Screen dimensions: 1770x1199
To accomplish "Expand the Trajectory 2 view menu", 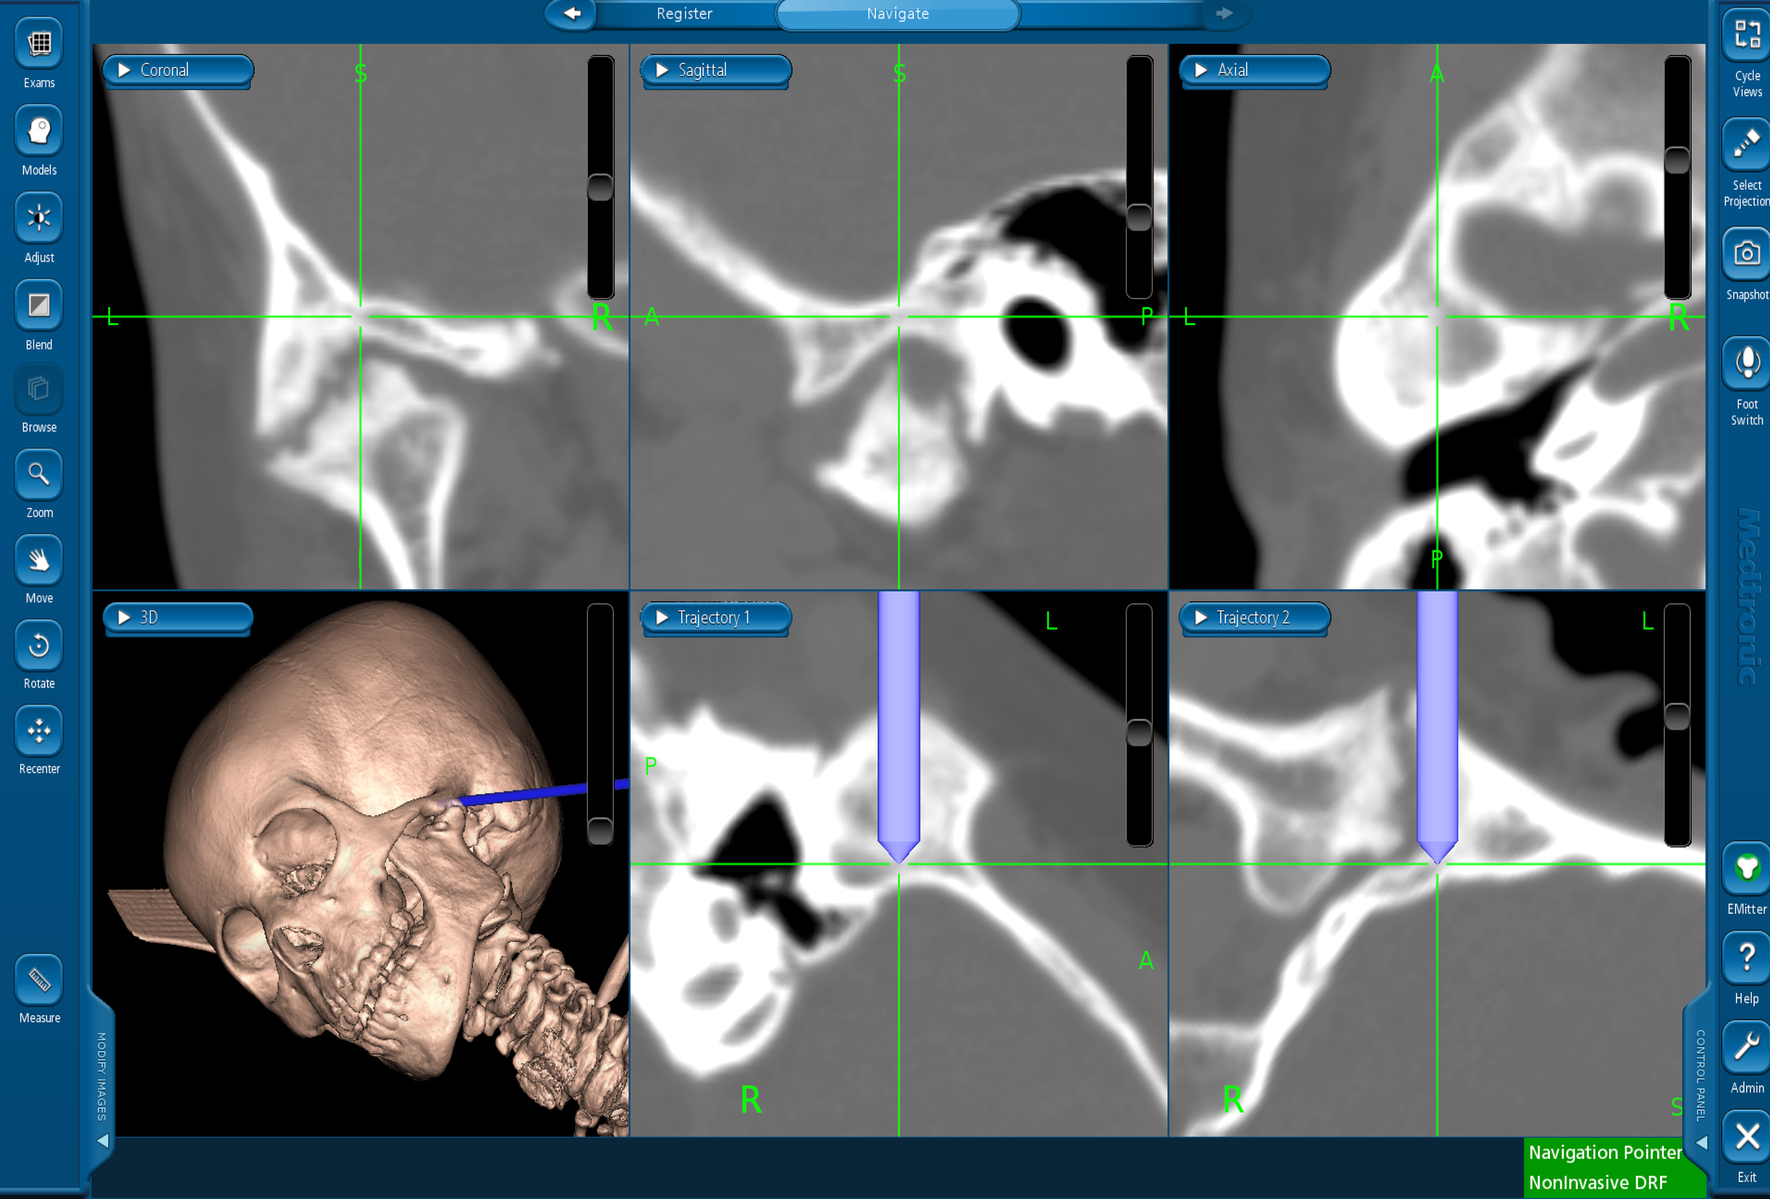I will click(x=1254, y=618).
